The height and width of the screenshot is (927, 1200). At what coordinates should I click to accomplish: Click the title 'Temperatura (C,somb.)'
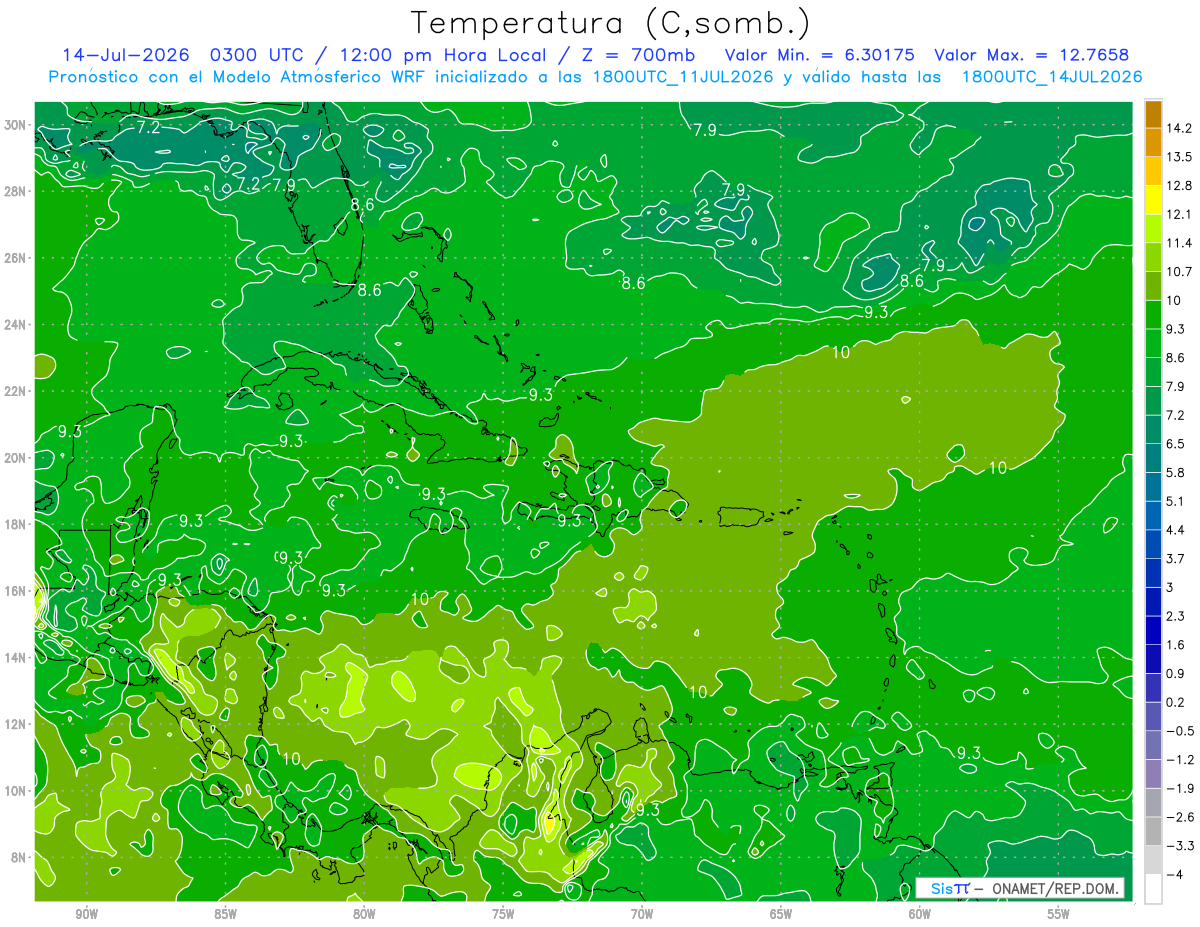point(611,23)
